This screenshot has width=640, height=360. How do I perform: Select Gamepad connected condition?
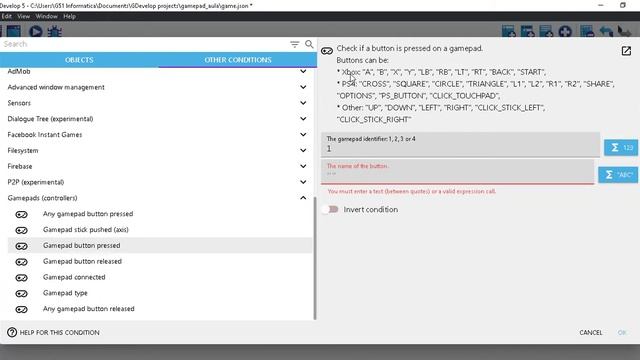point(160,277)
